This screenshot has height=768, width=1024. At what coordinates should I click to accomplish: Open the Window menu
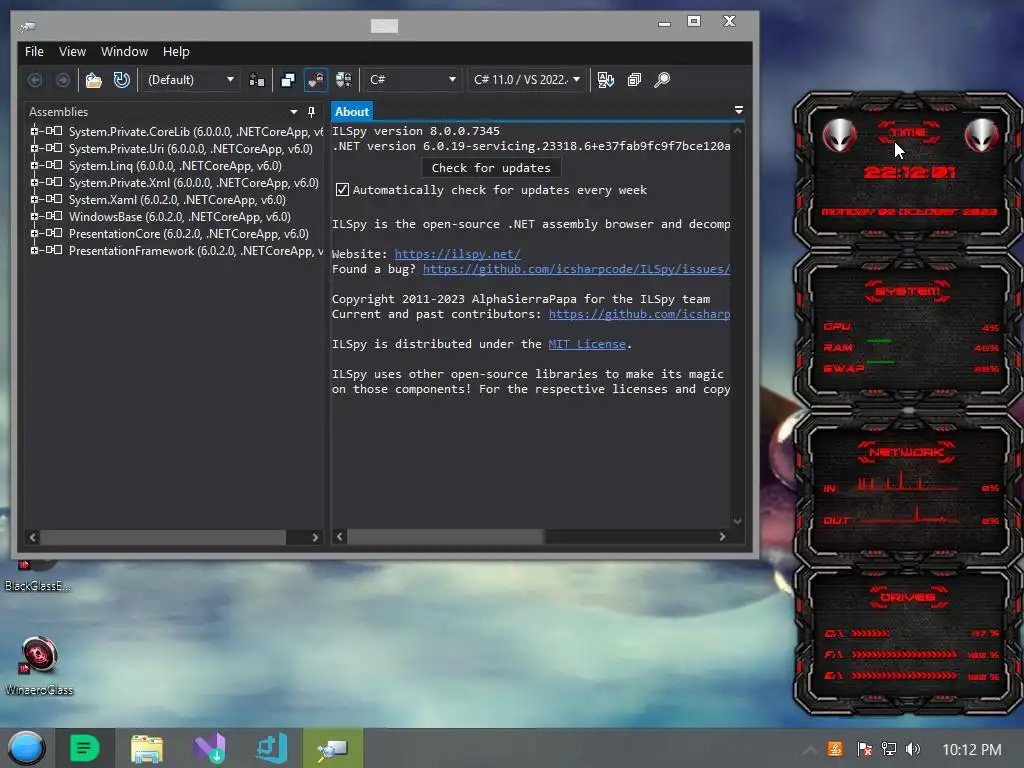pyautogui.click(x=124, y=52)
